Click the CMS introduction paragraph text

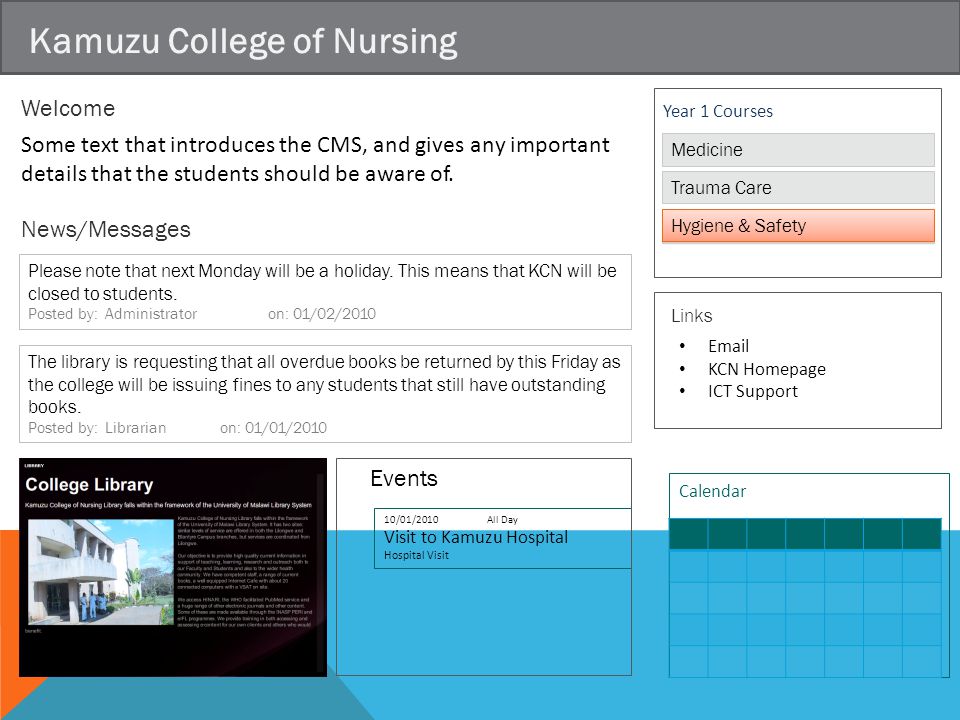[315, 159]
